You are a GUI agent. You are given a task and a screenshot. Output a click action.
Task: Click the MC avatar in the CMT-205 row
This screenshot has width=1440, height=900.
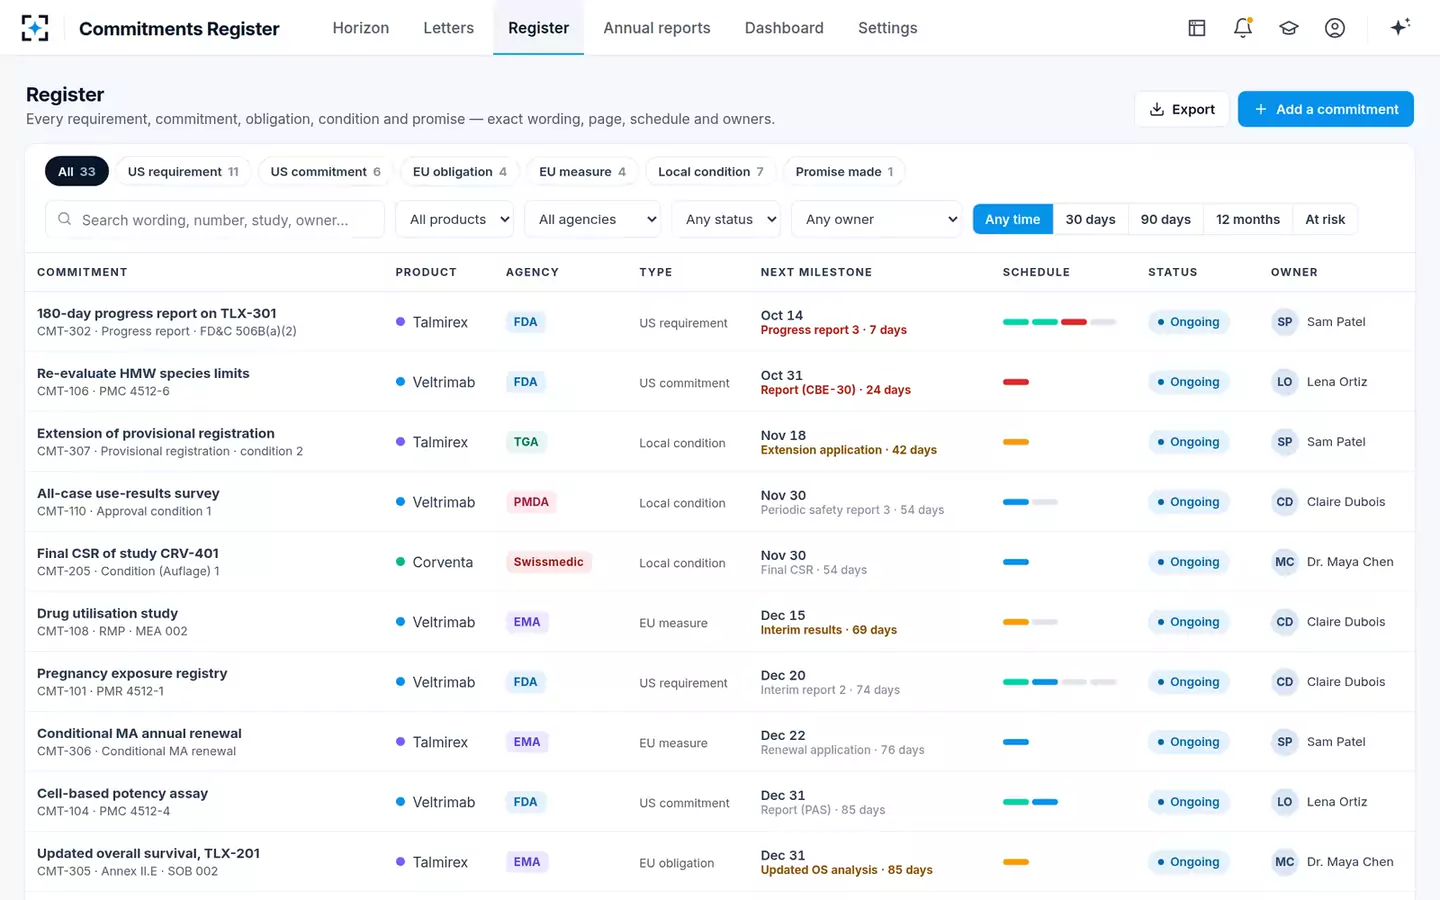coord(1285,562)
